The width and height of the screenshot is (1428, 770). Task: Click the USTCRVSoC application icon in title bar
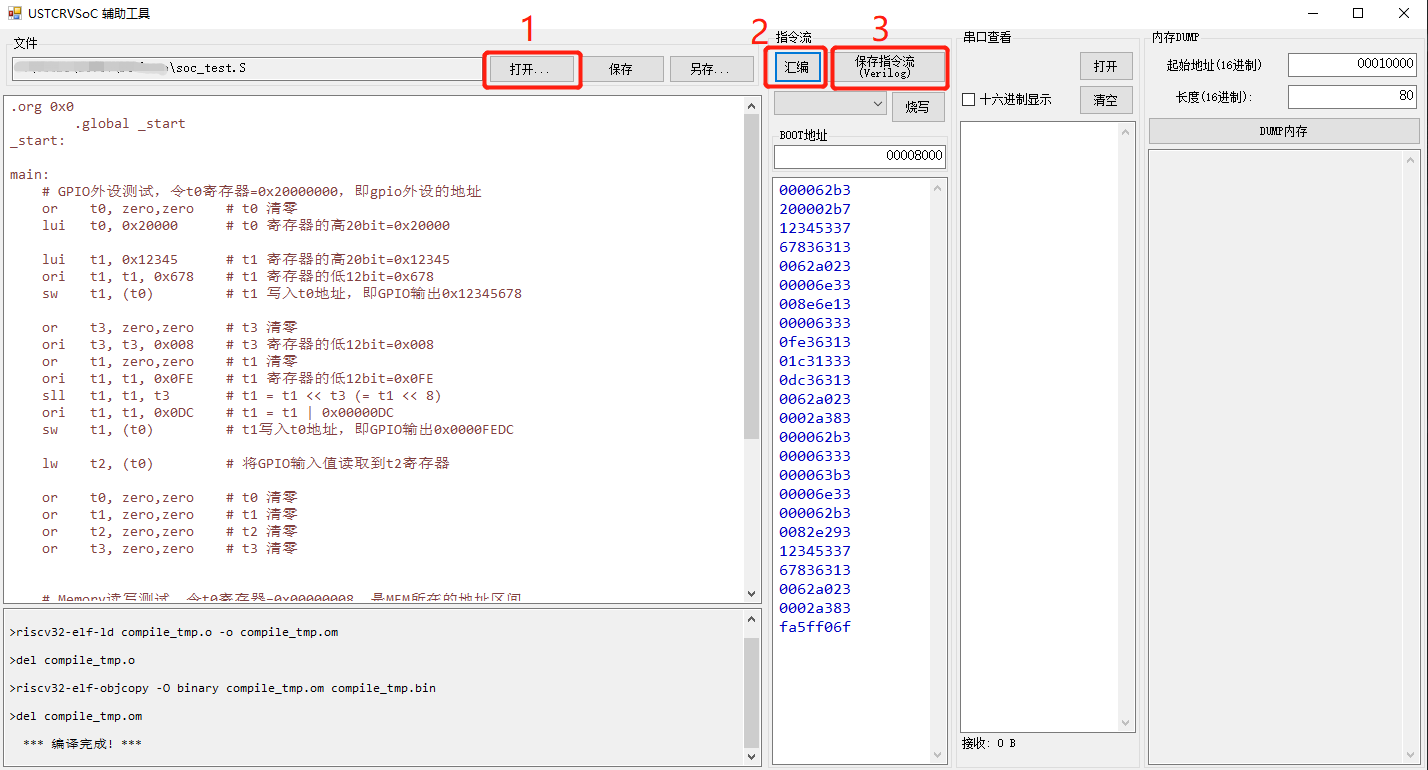pyautogui.click(x=14, y=13)
